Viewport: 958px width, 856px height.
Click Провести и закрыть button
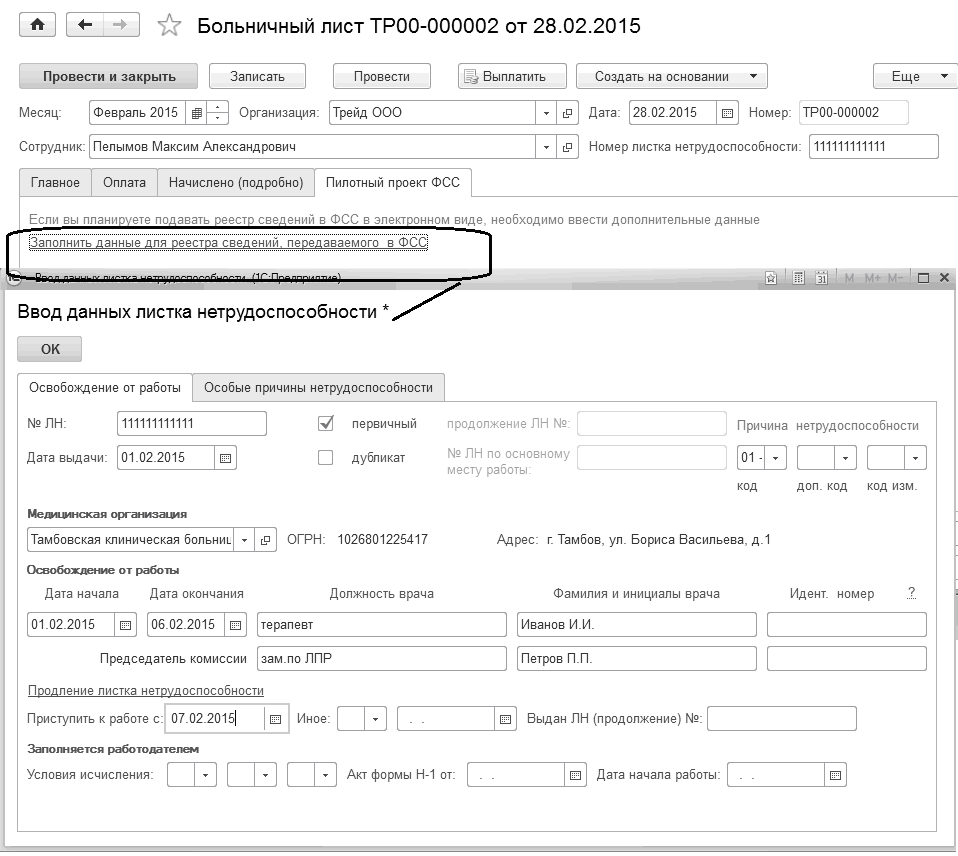click(x=109, y=76)
